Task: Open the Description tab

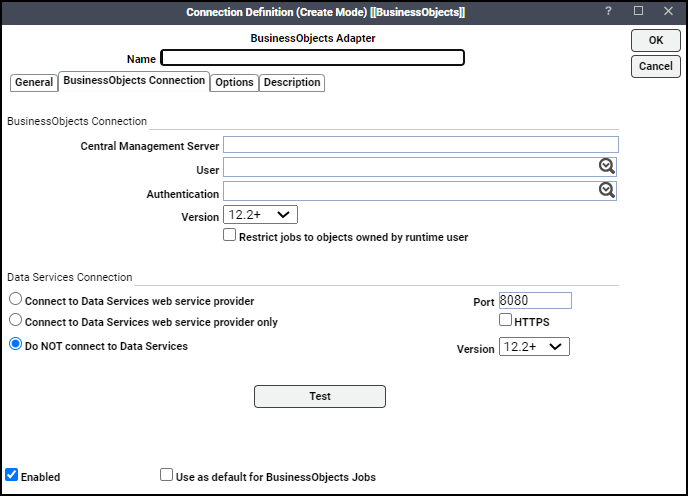Action: [x=292, y=83]
